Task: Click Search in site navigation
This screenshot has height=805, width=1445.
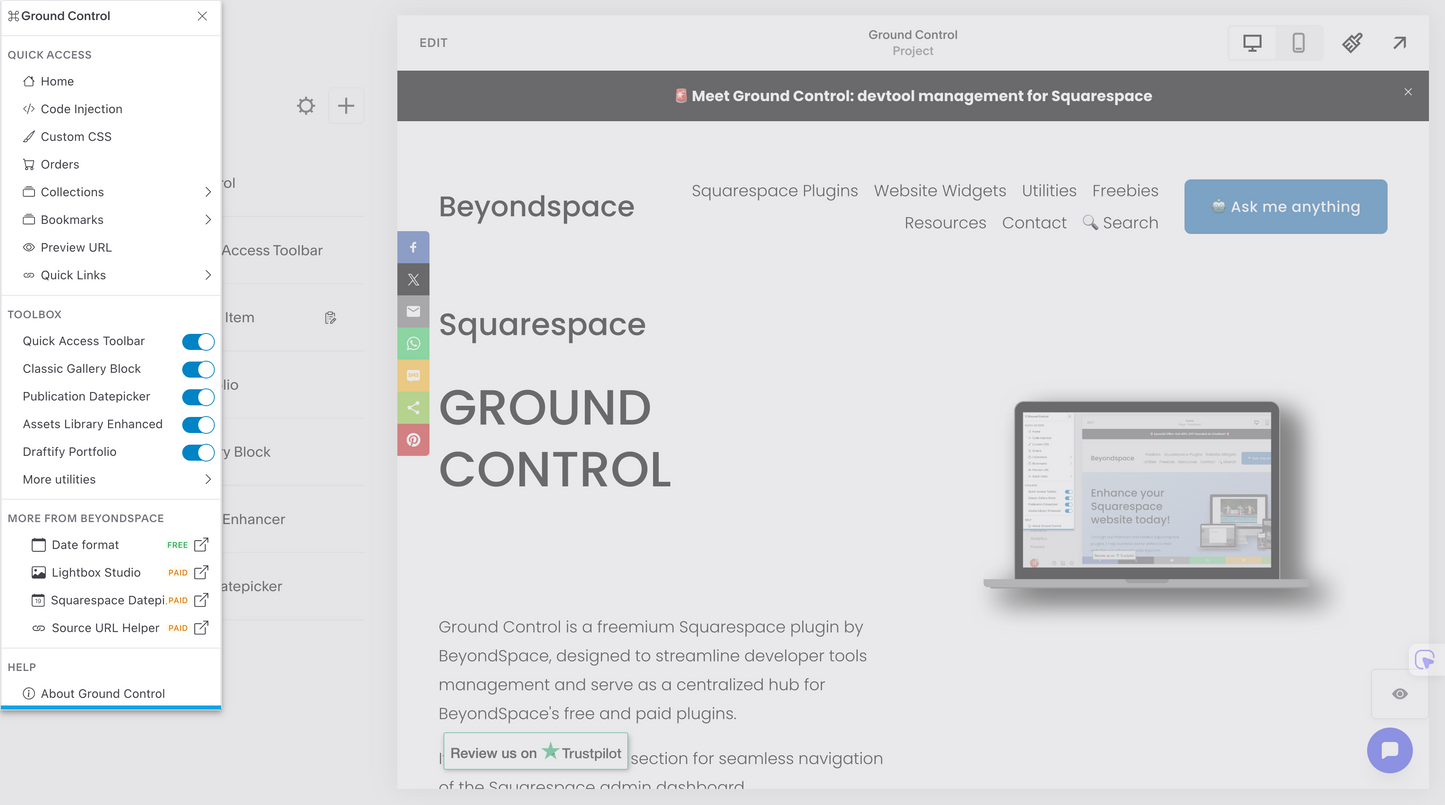Action: tap(1120, 223)
